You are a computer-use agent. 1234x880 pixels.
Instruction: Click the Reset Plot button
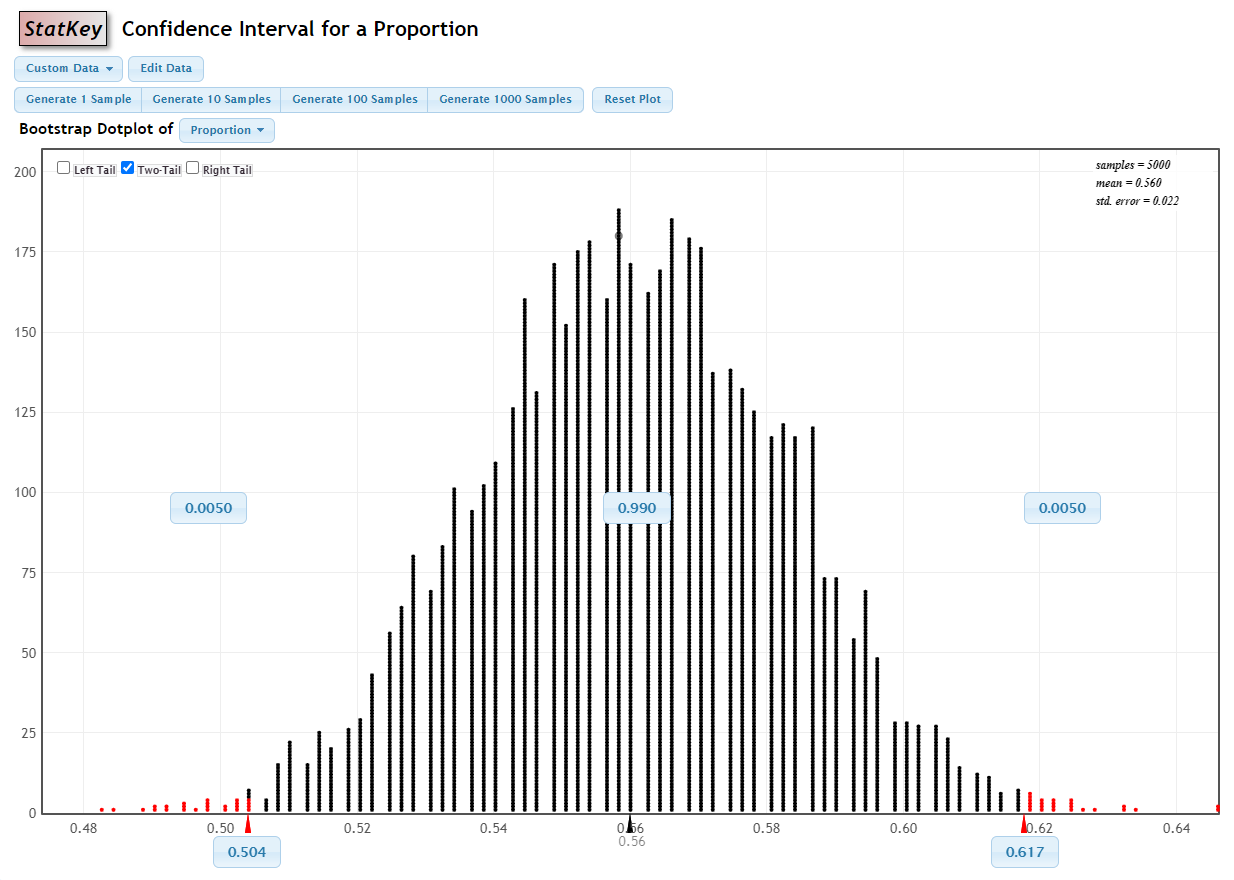(632, 99)
